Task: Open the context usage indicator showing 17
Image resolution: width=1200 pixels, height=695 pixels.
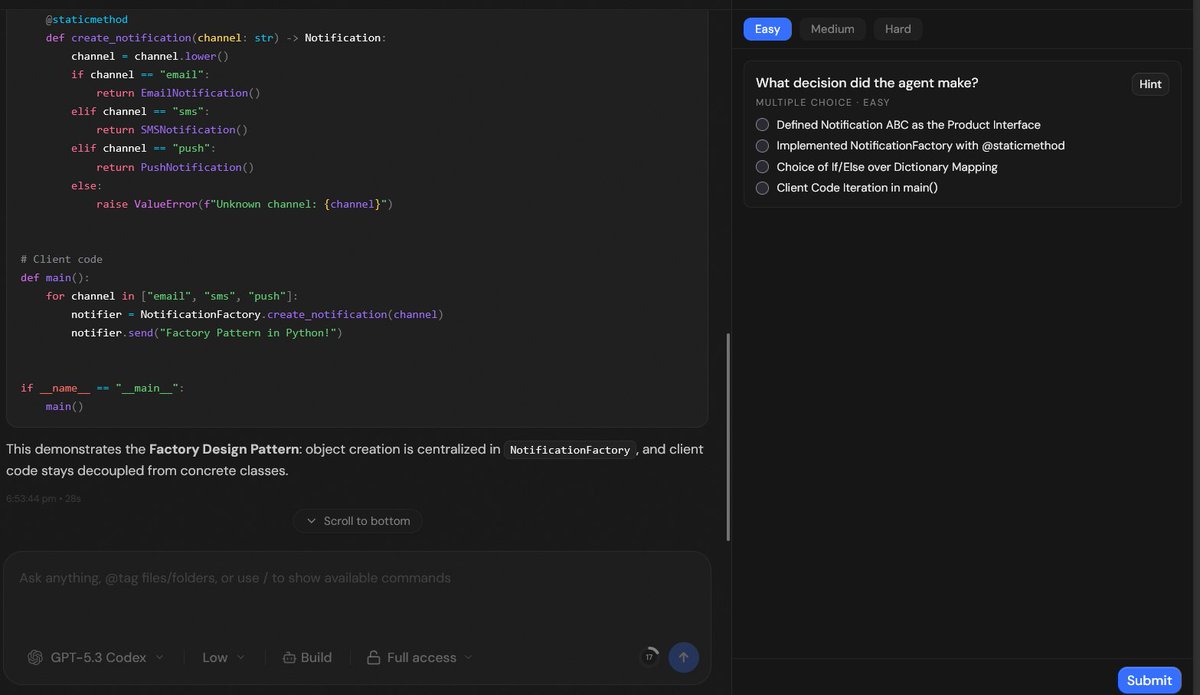Action: coord(649,657)
